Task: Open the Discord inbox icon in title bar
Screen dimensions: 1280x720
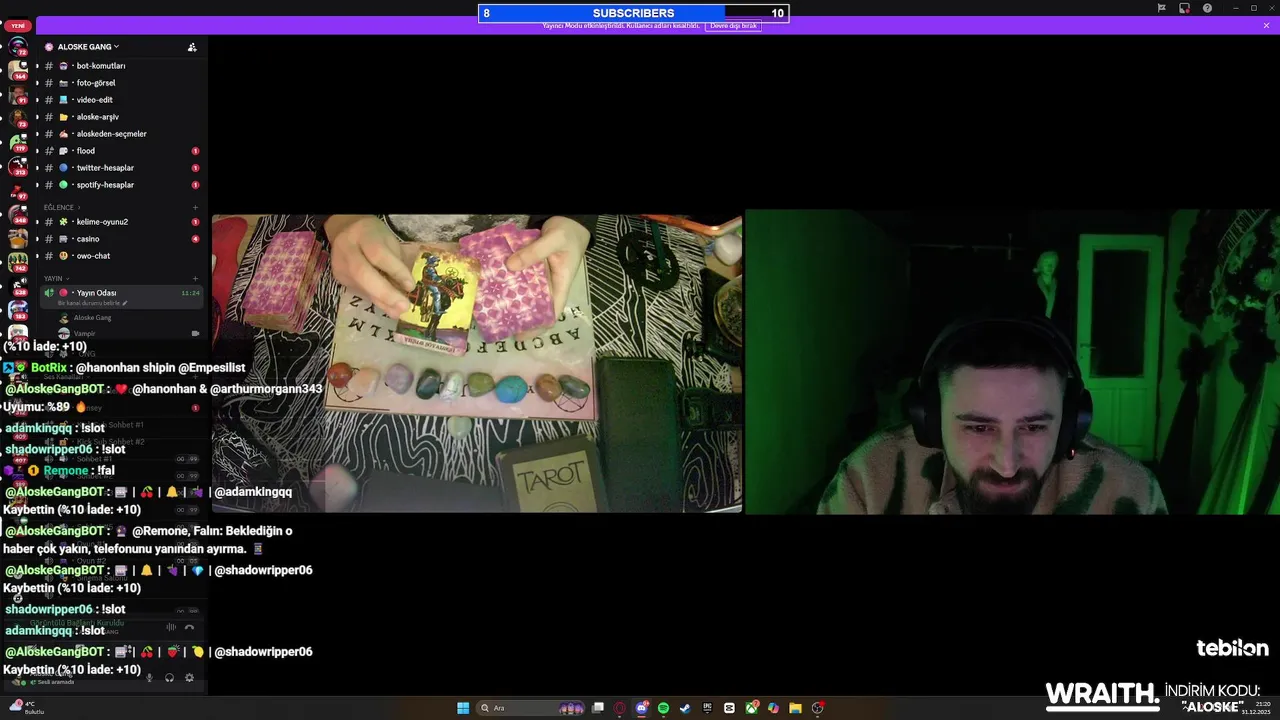Action: point(1185,8)
